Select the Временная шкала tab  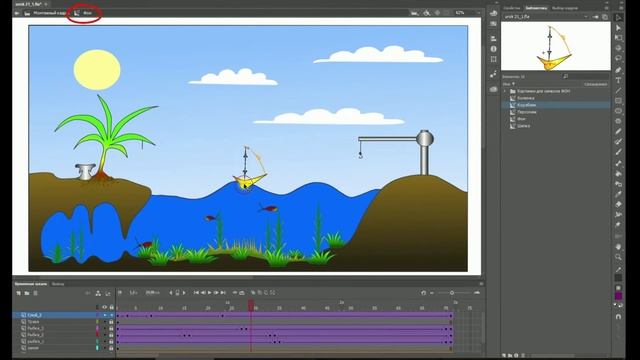(x=31, y=284)
